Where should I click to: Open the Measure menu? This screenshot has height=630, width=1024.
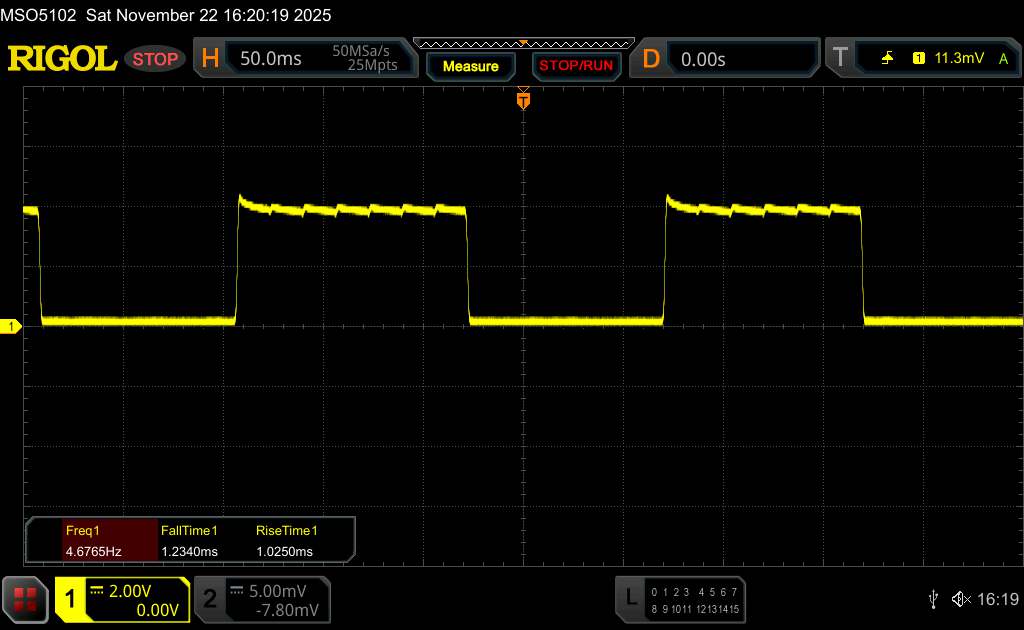(470, 66)
